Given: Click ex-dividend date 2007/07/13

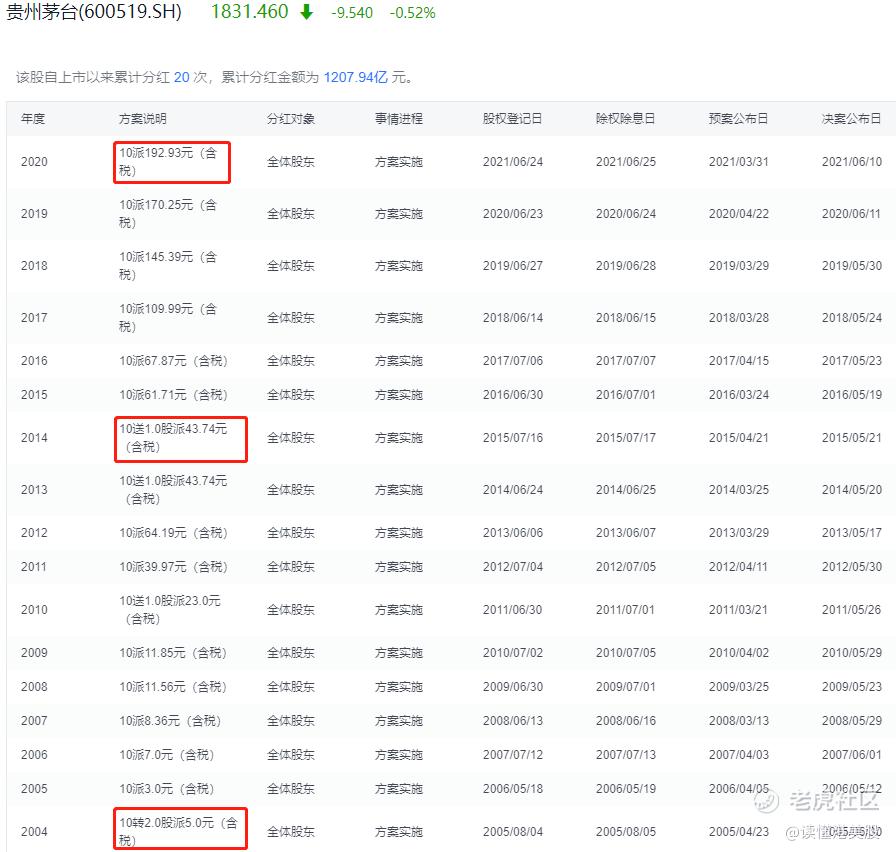Looking at the screenshot, I should pyautogui.click(x=626, y=755).
